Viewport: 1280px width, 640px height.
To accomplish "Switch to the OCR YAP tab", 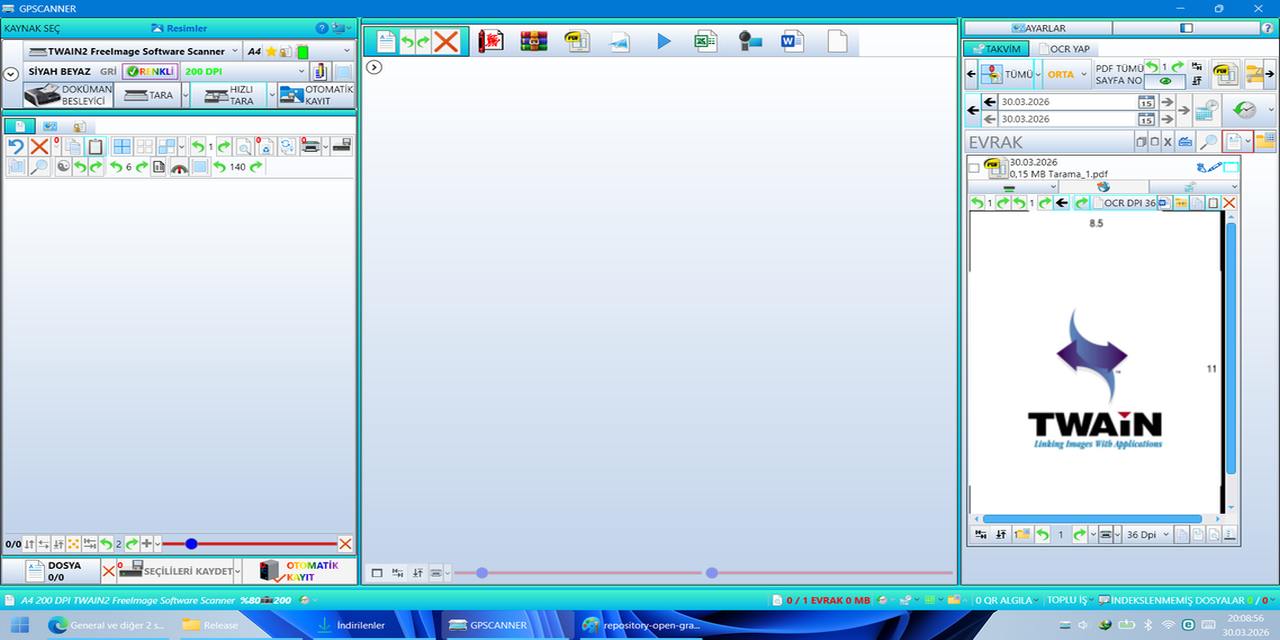I will 1068,48.
